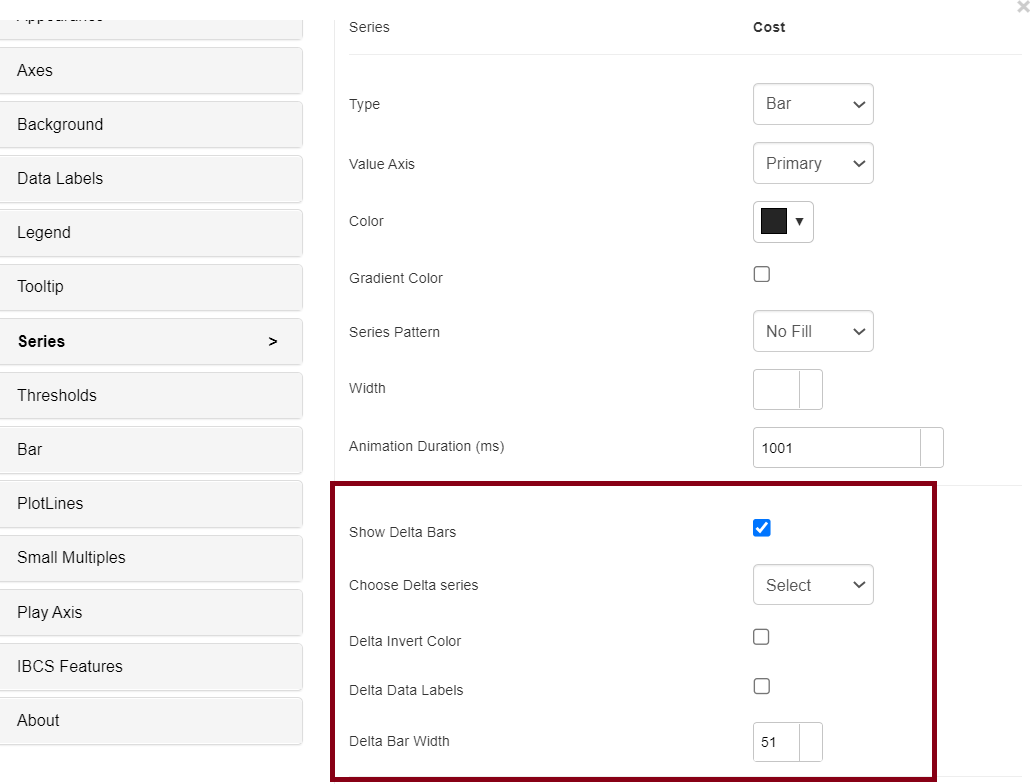Viewport: 1030px width, 784px height.
Task: Open the IBCS Features section
Action: tap(152, 666)
